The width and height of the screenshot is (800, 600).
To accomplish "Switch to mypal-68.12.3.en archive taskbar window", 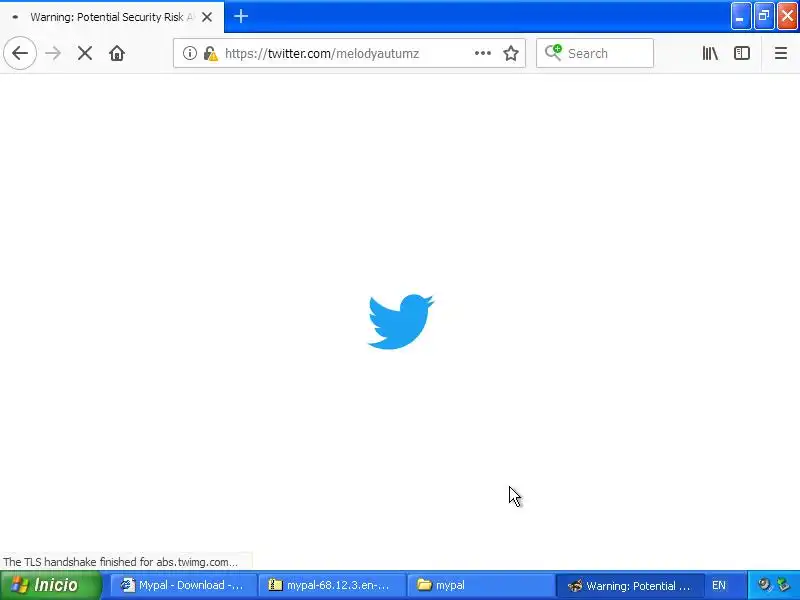I will click(332, 585).
